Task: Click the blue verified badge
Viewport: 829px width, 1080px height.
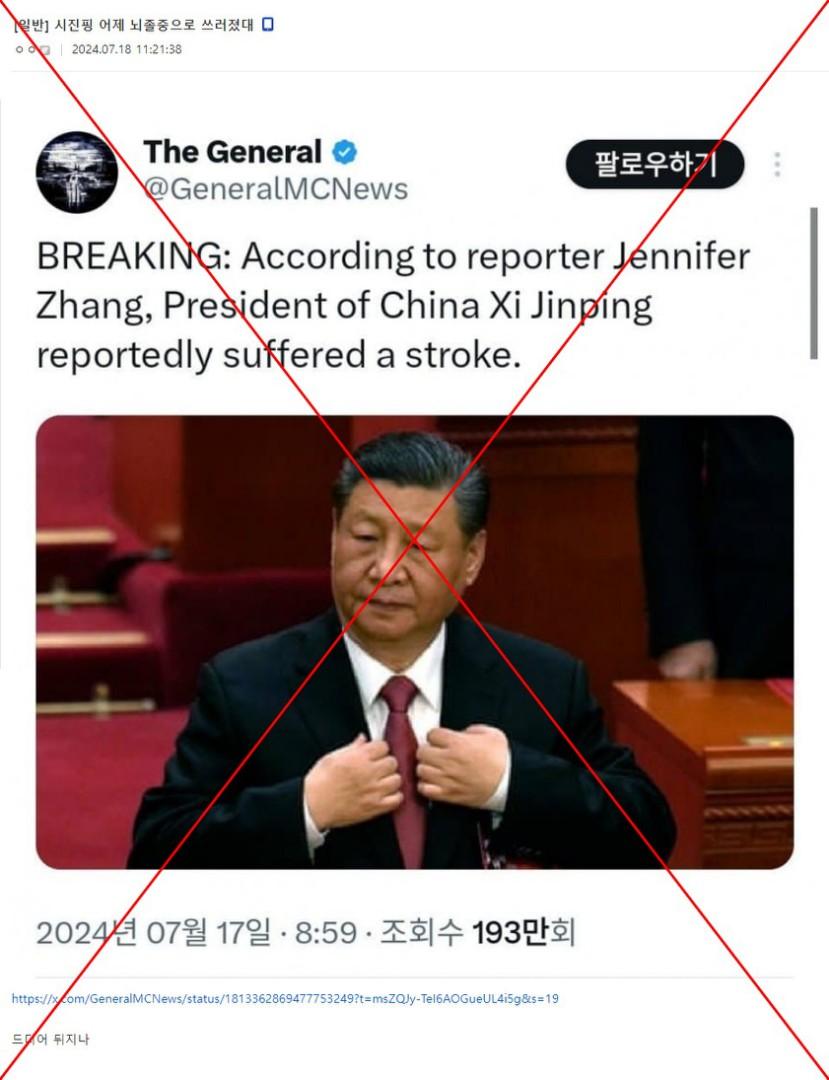Action: 345,152
